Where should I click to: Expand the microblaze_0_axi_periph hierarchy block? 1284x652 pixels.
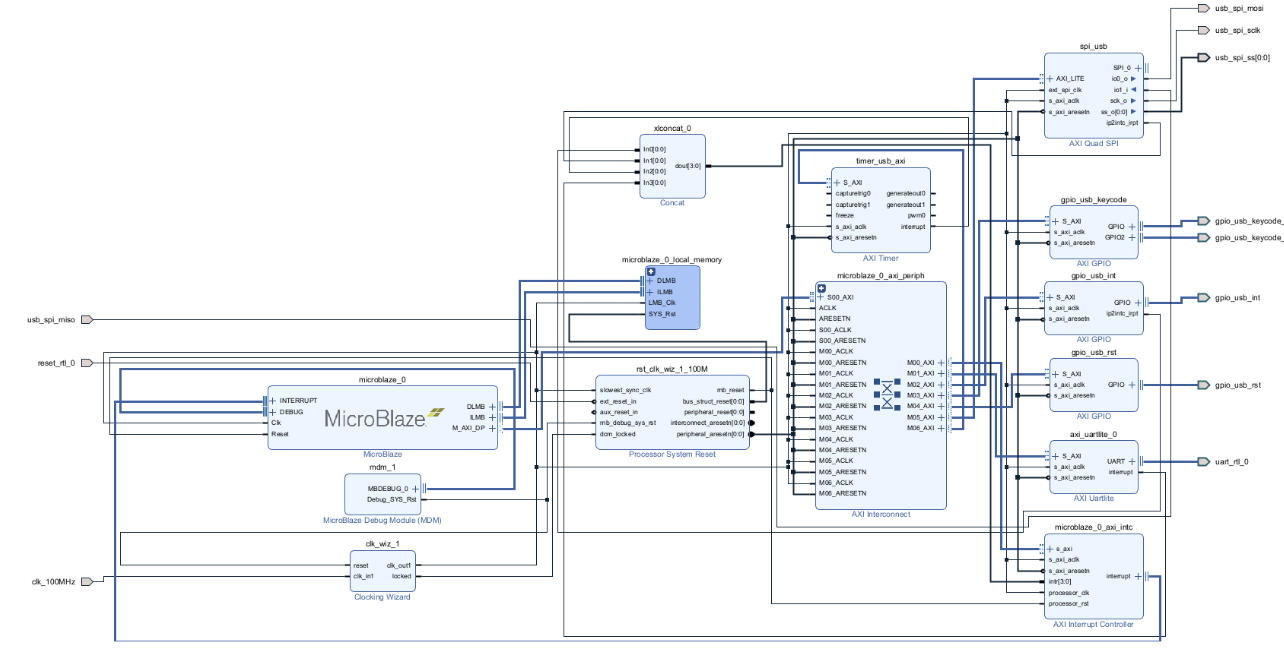pos(822,288)
